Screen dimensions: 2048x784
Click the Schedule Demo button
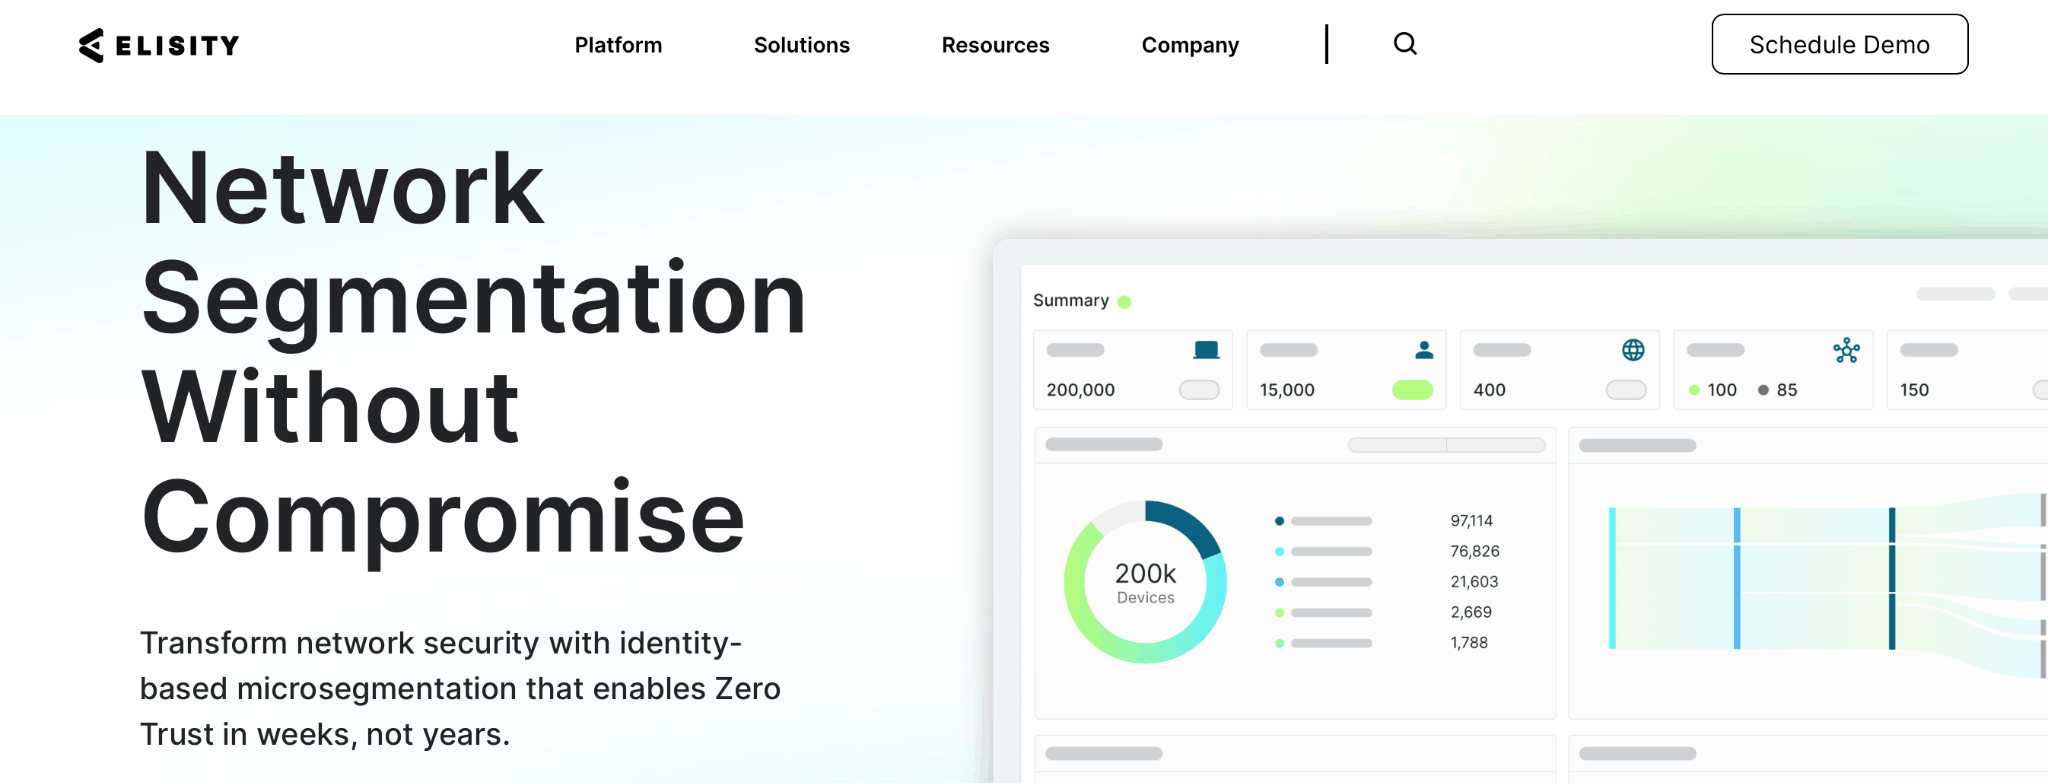tap(1840, 44)
